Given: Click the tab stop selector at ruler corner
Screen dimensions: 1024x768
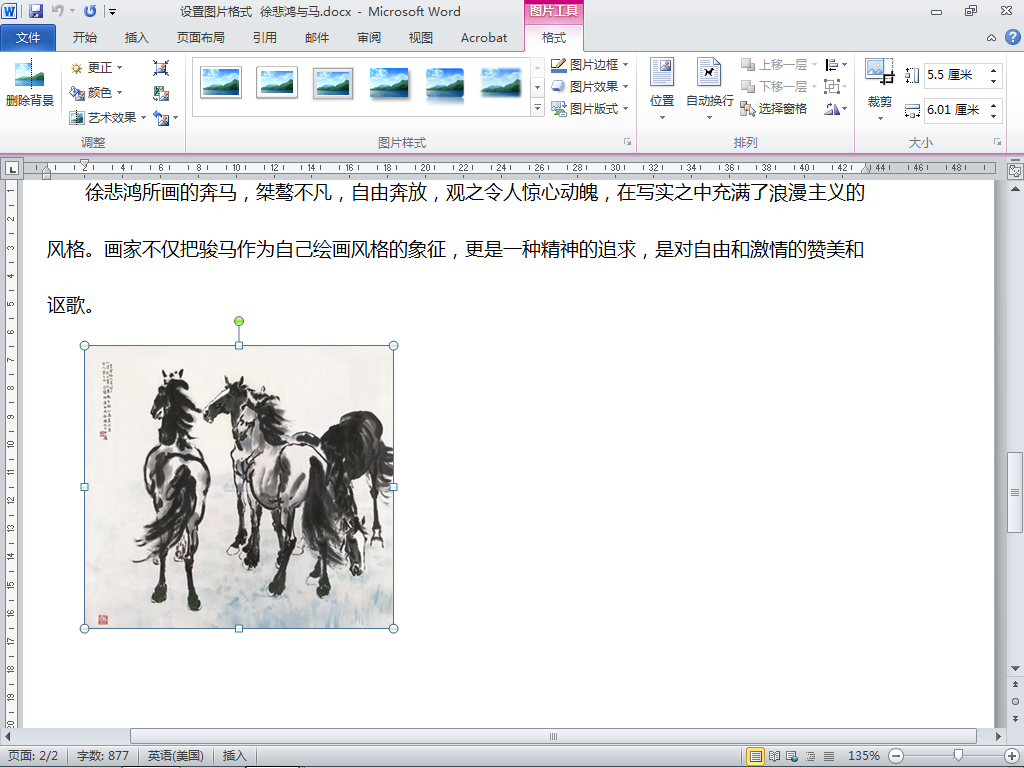Looking at the screenshot, I should [12, 169].
